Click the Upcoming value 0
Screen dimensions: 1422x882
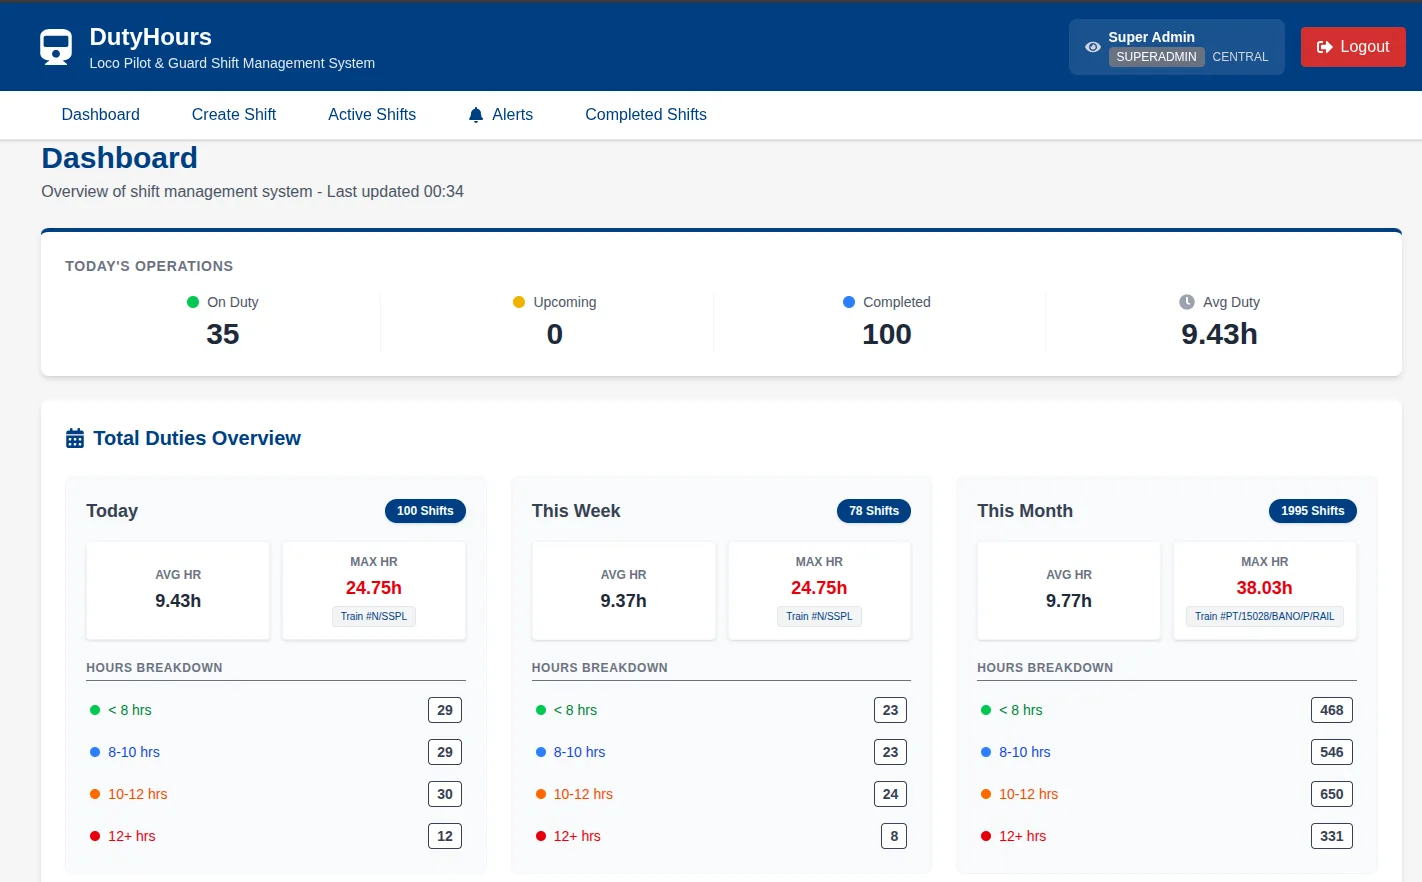pos(555,334)
